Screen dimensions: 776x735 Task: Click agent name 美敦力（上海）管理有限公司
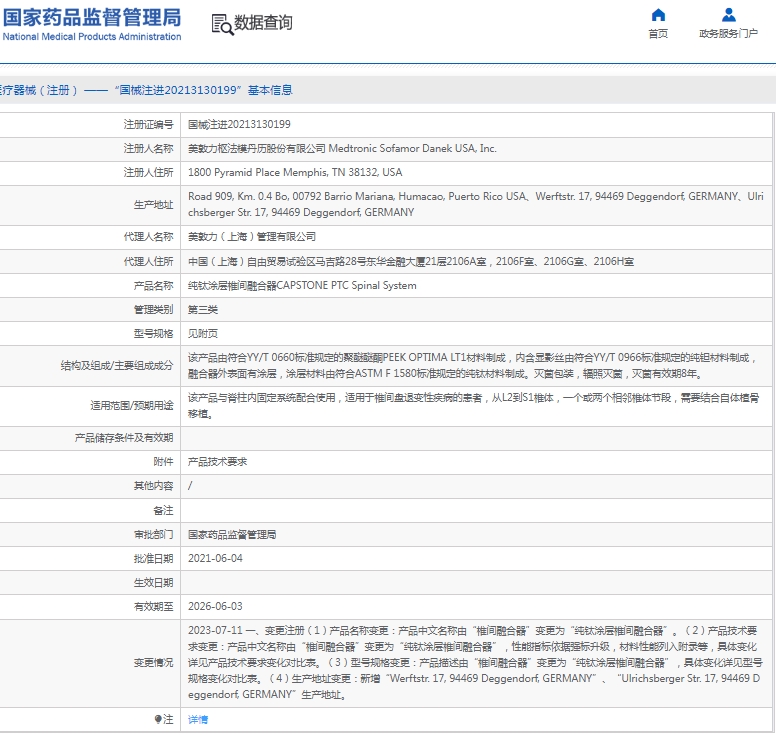coord(252,237)
